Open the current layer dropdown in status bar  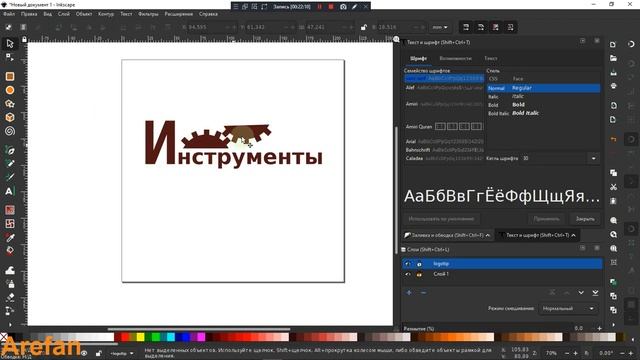[x=122, y=353]
